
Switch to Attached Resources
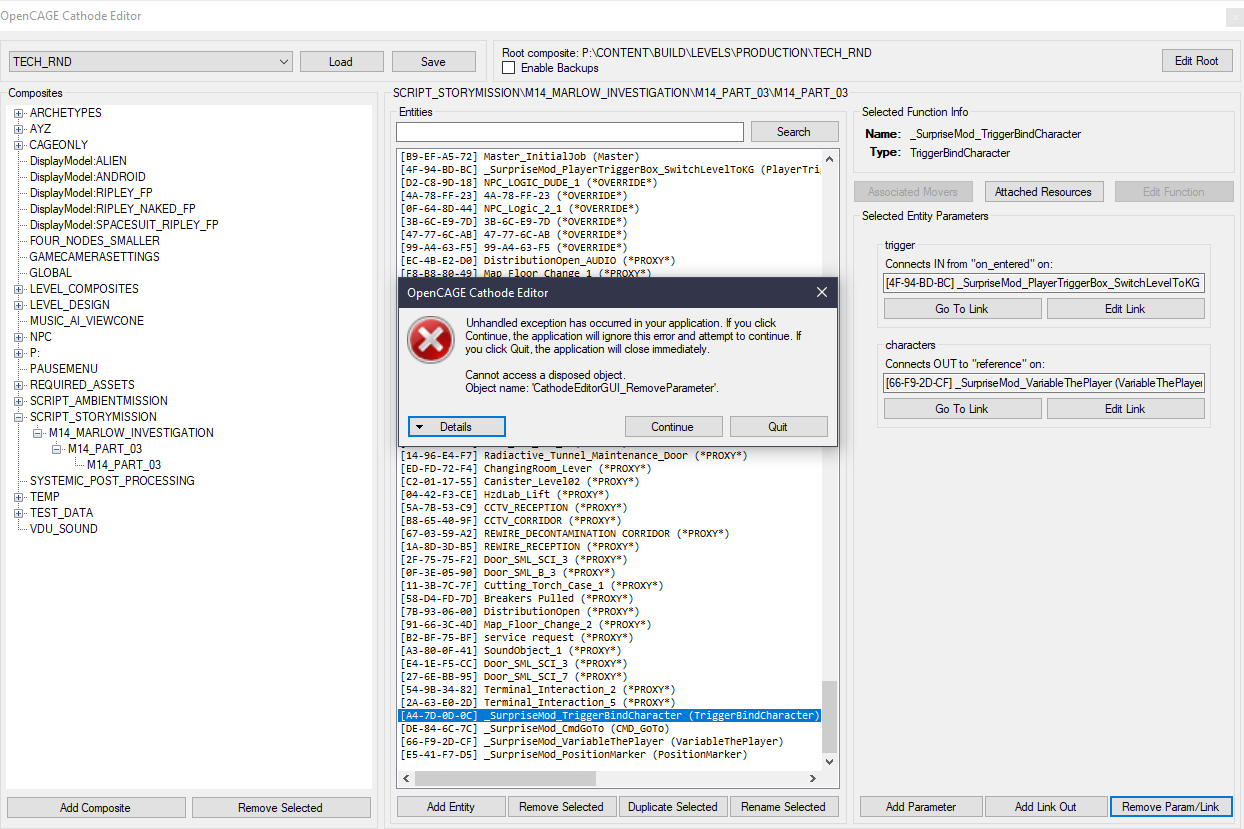point(1044,191)
